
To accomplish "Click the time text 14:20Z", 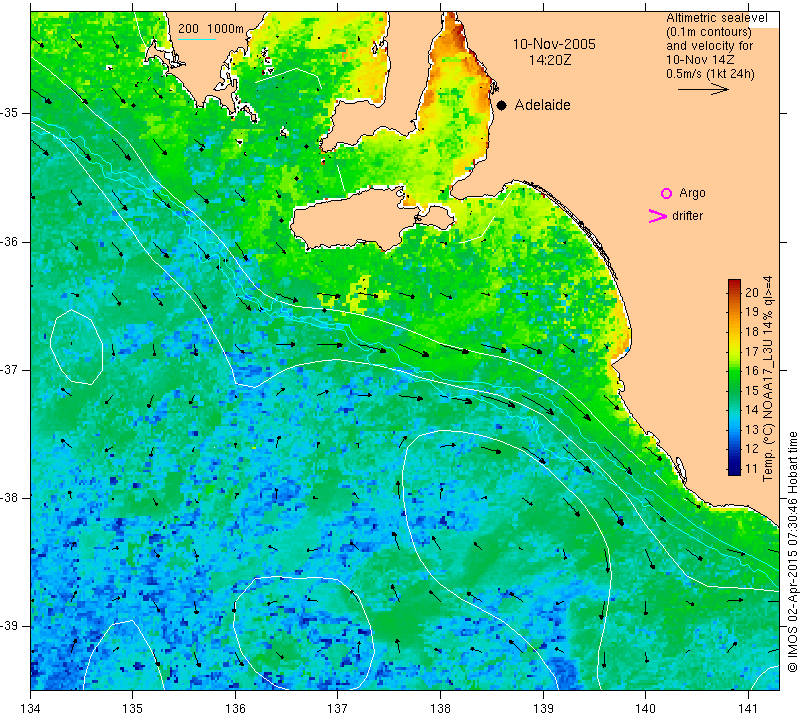I will coord(549,60).
